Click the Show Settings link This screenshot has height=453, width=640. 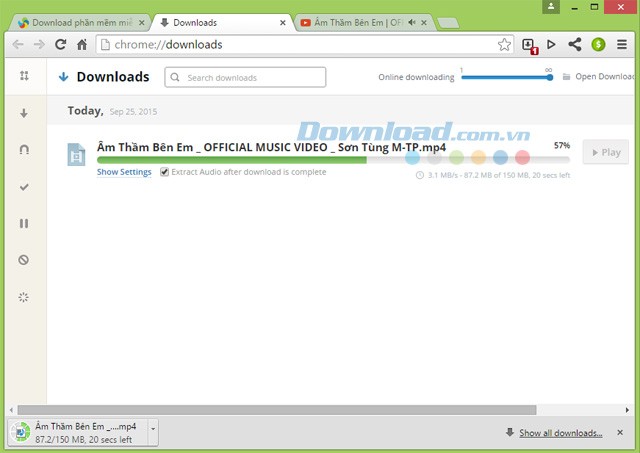(124, 172)
